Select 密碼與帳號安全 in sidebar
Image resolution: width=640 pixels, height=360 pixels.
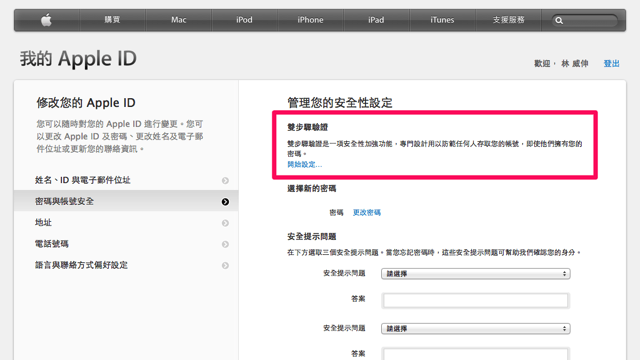(x=126, y=201)
